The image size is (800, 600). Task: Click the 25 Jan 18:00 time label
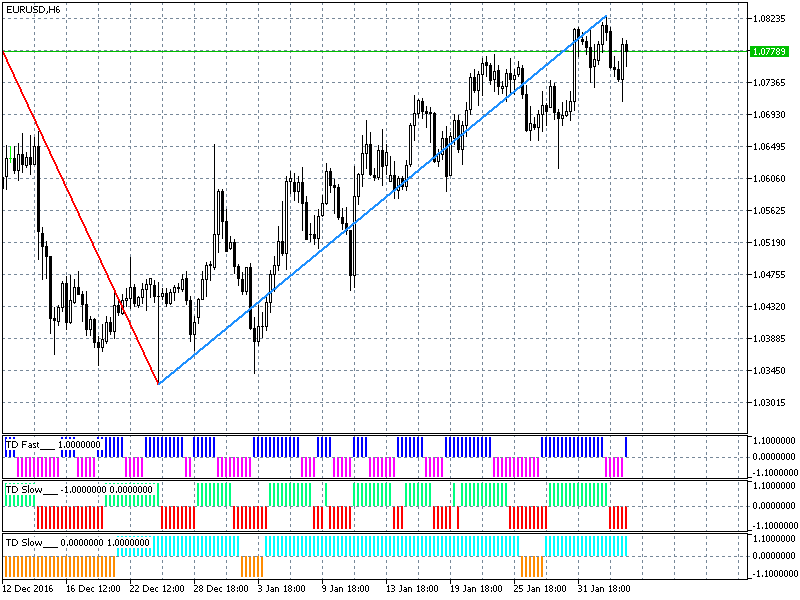540,589
